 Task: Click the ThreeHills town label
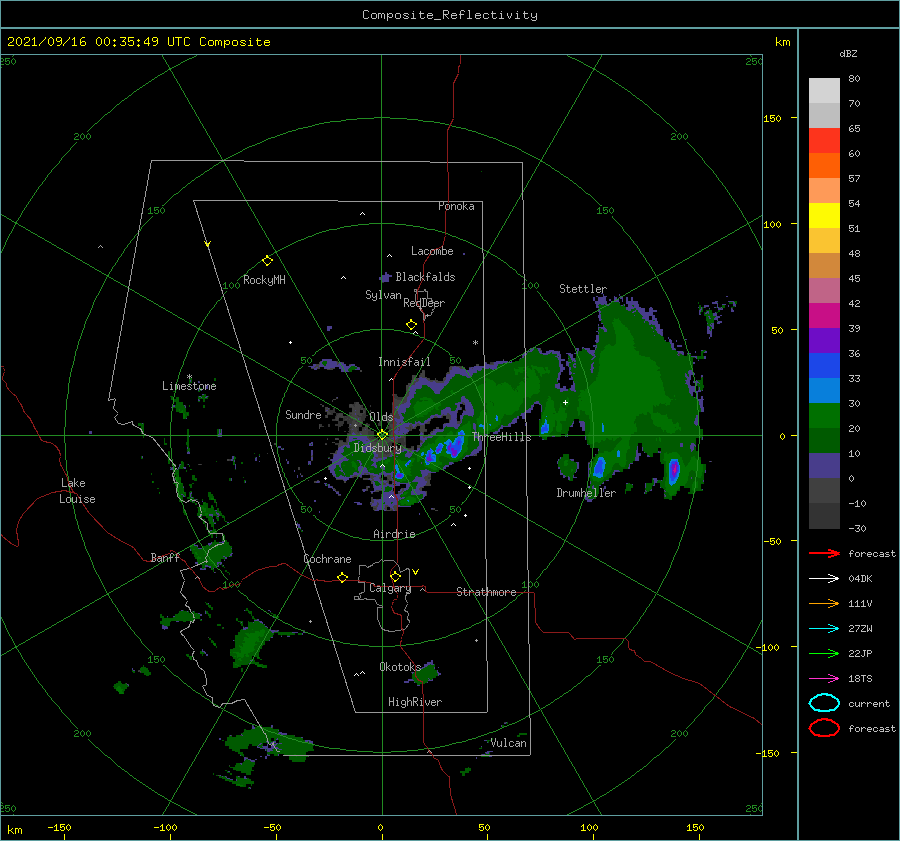(502, 437)
